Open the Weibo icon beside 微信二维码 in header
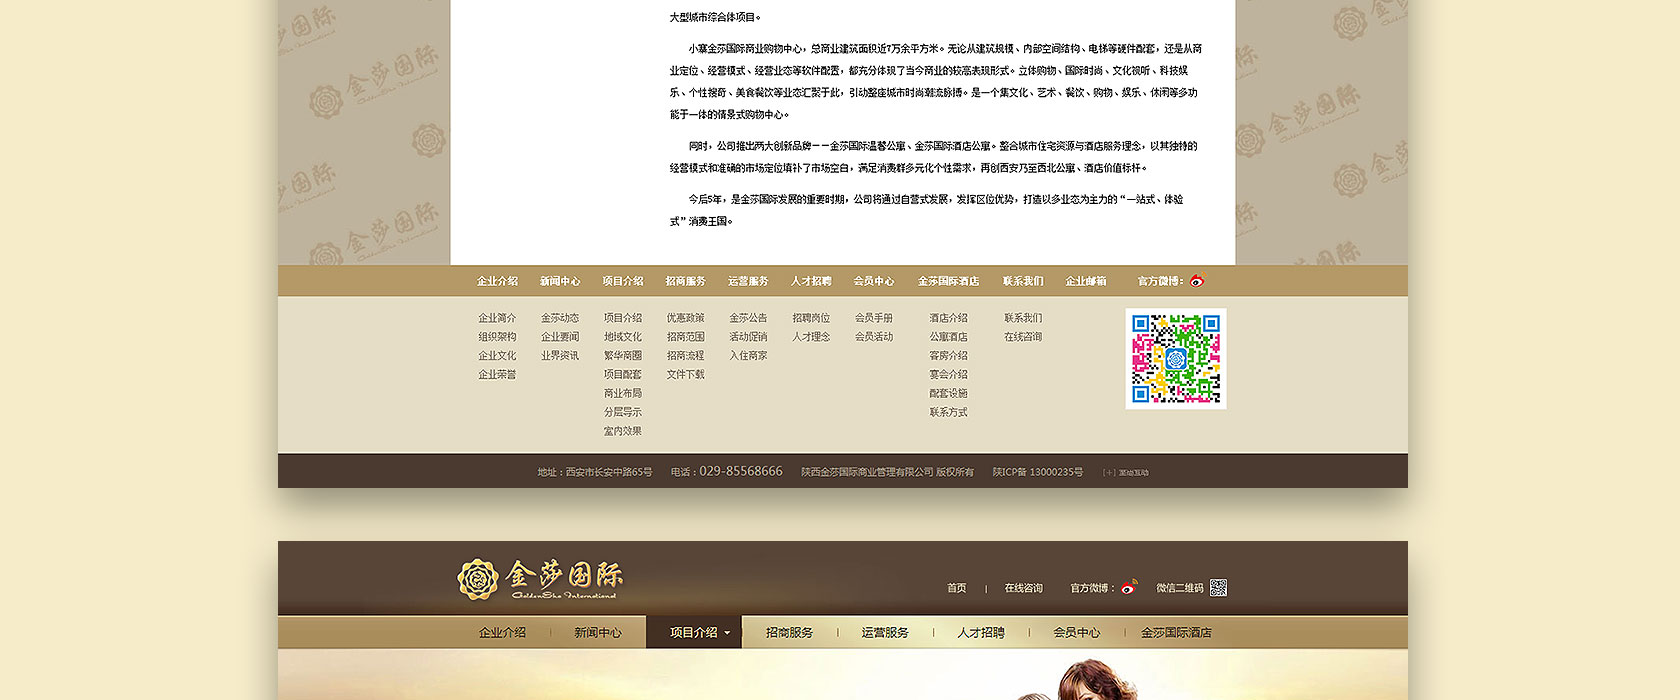This screenshot has height=700, width=1680. 1129,587
